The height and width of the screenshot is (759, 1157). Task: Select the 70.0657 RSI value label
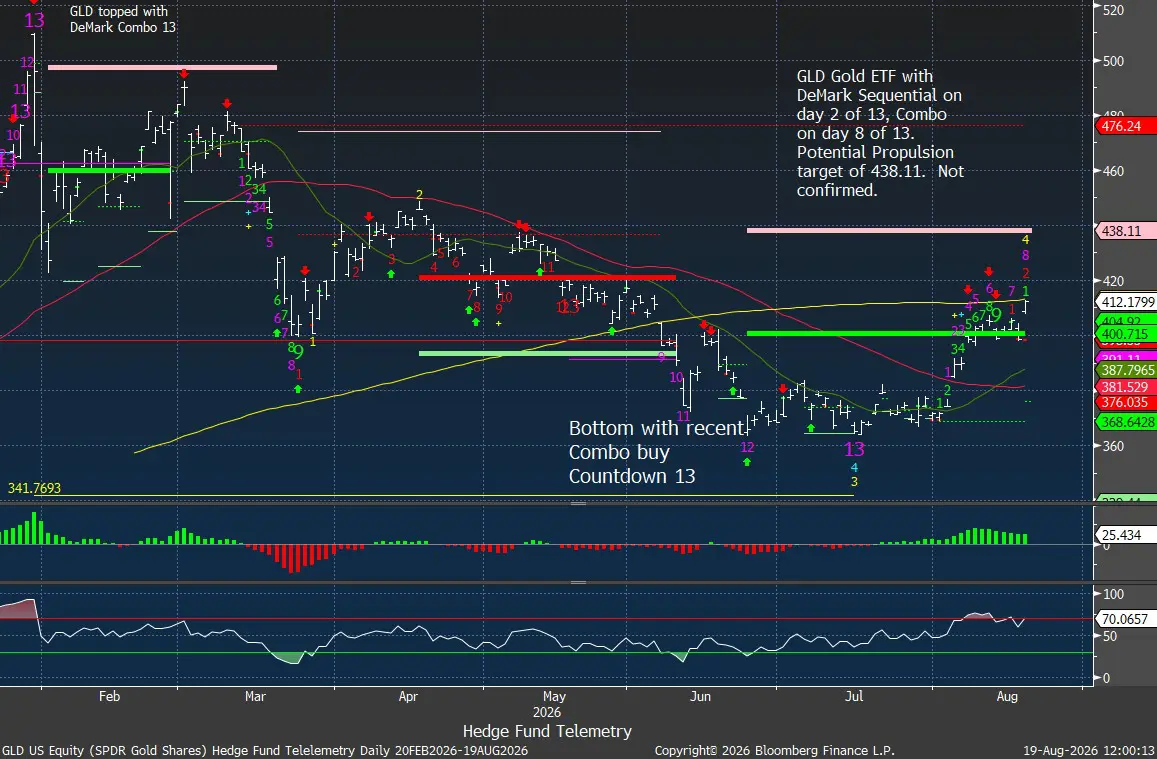[x=1124, y=619]
